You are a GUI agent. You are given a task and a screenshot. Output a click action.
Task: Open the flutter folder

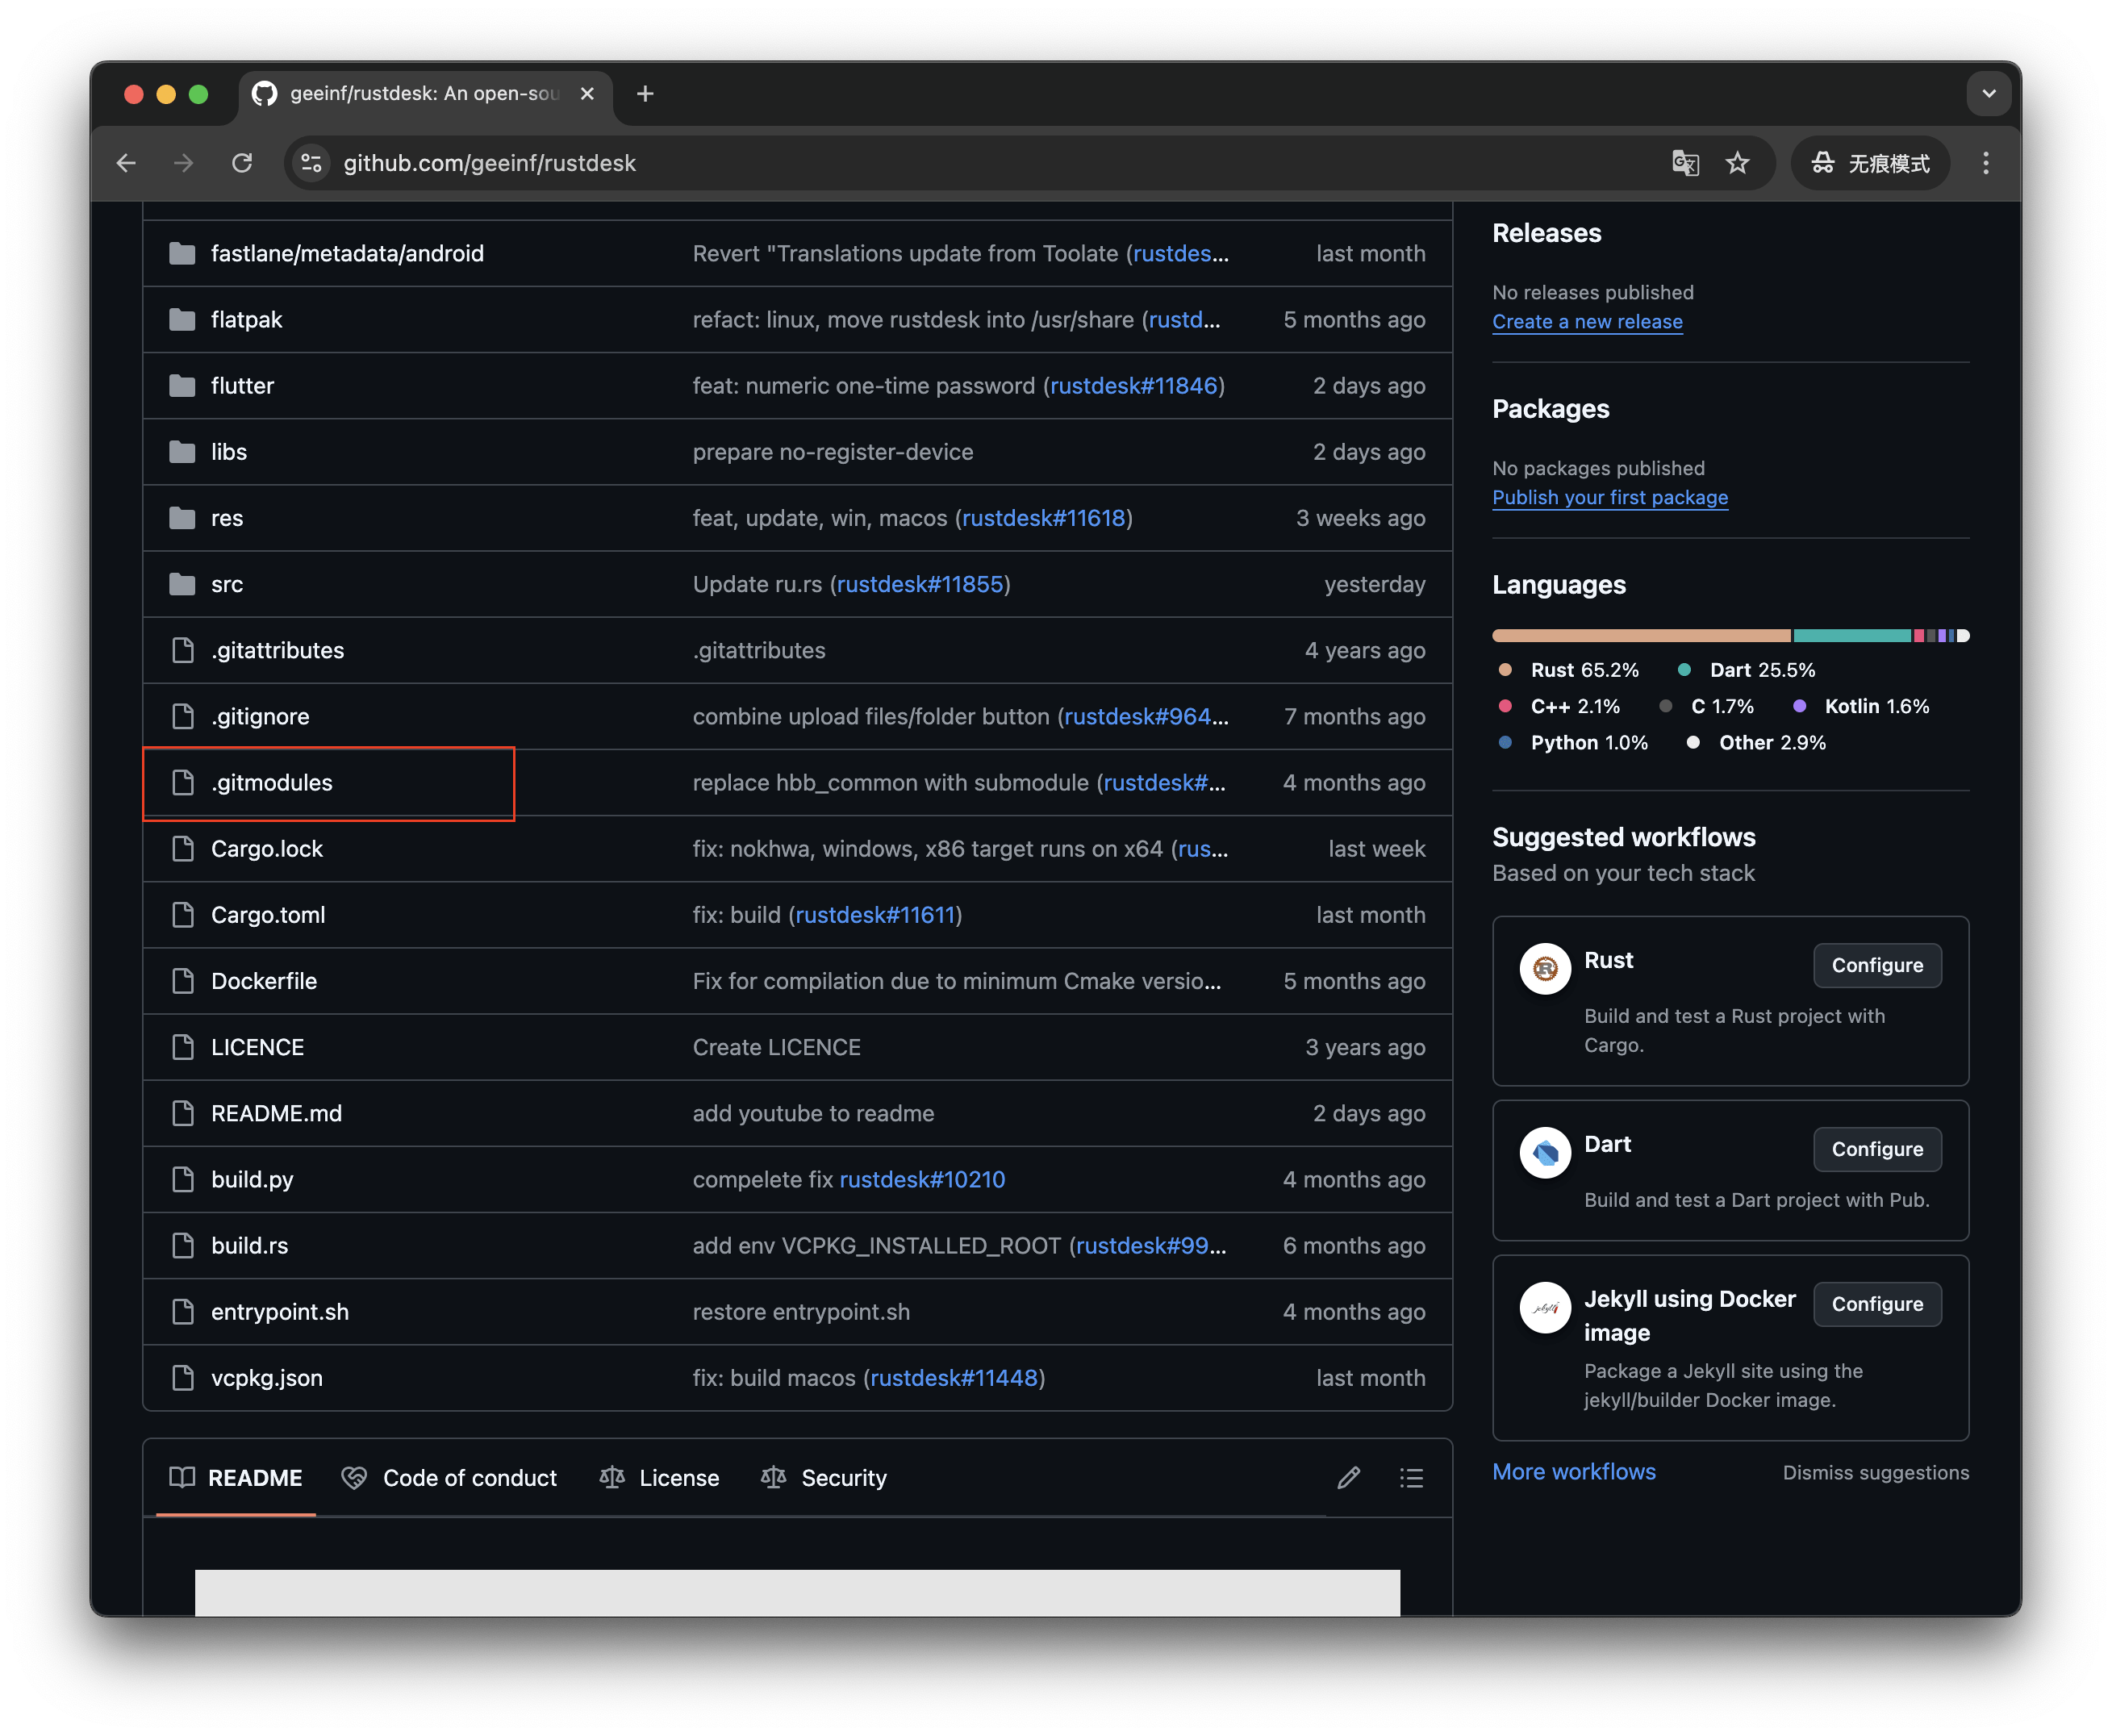[242, 386]
